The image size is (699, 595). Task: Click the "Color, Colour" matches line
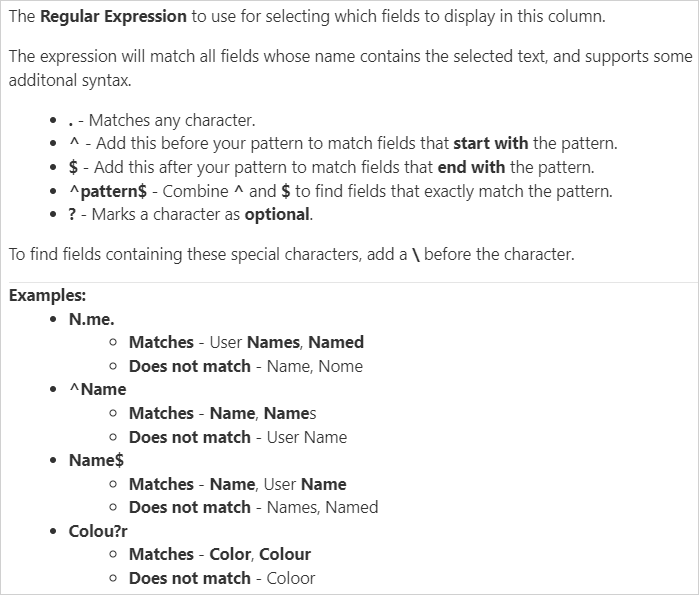[x=220, y=554]
